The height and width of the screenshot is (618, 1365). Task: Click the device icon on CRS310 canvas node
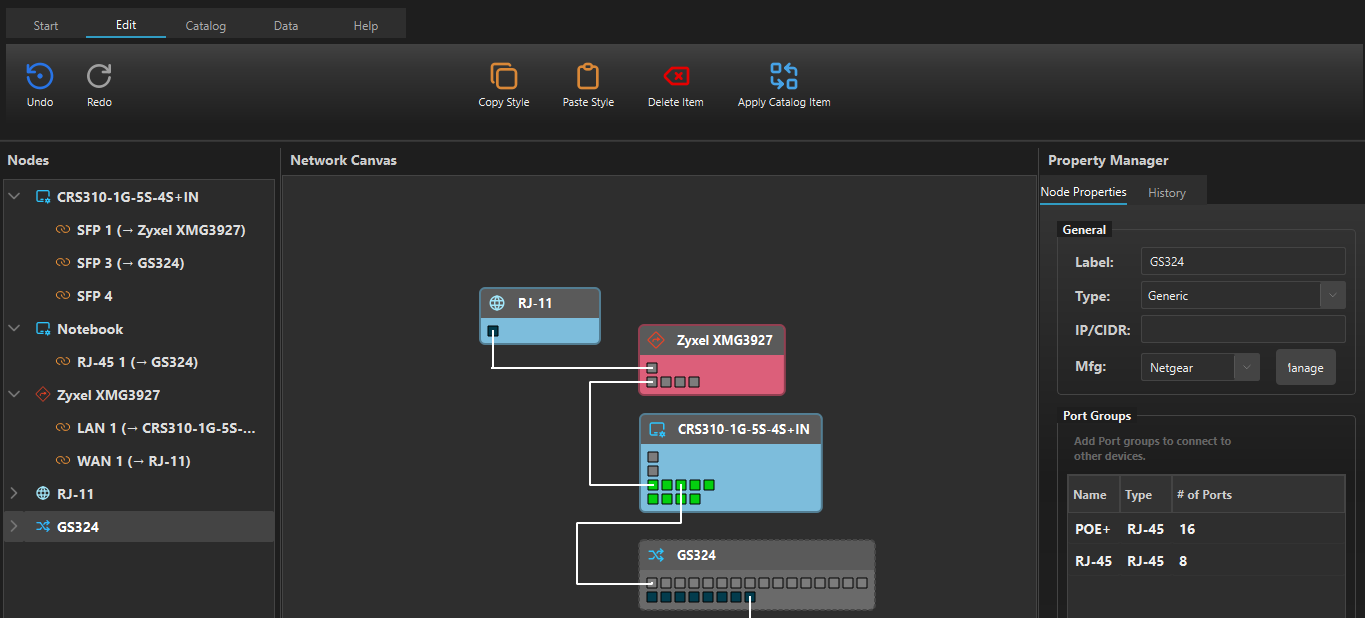(657, 430)
